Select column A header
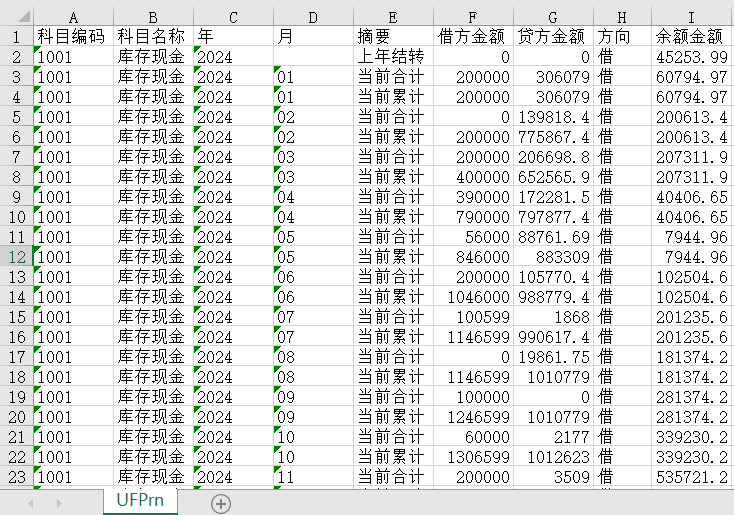 [x=73, y=17]
